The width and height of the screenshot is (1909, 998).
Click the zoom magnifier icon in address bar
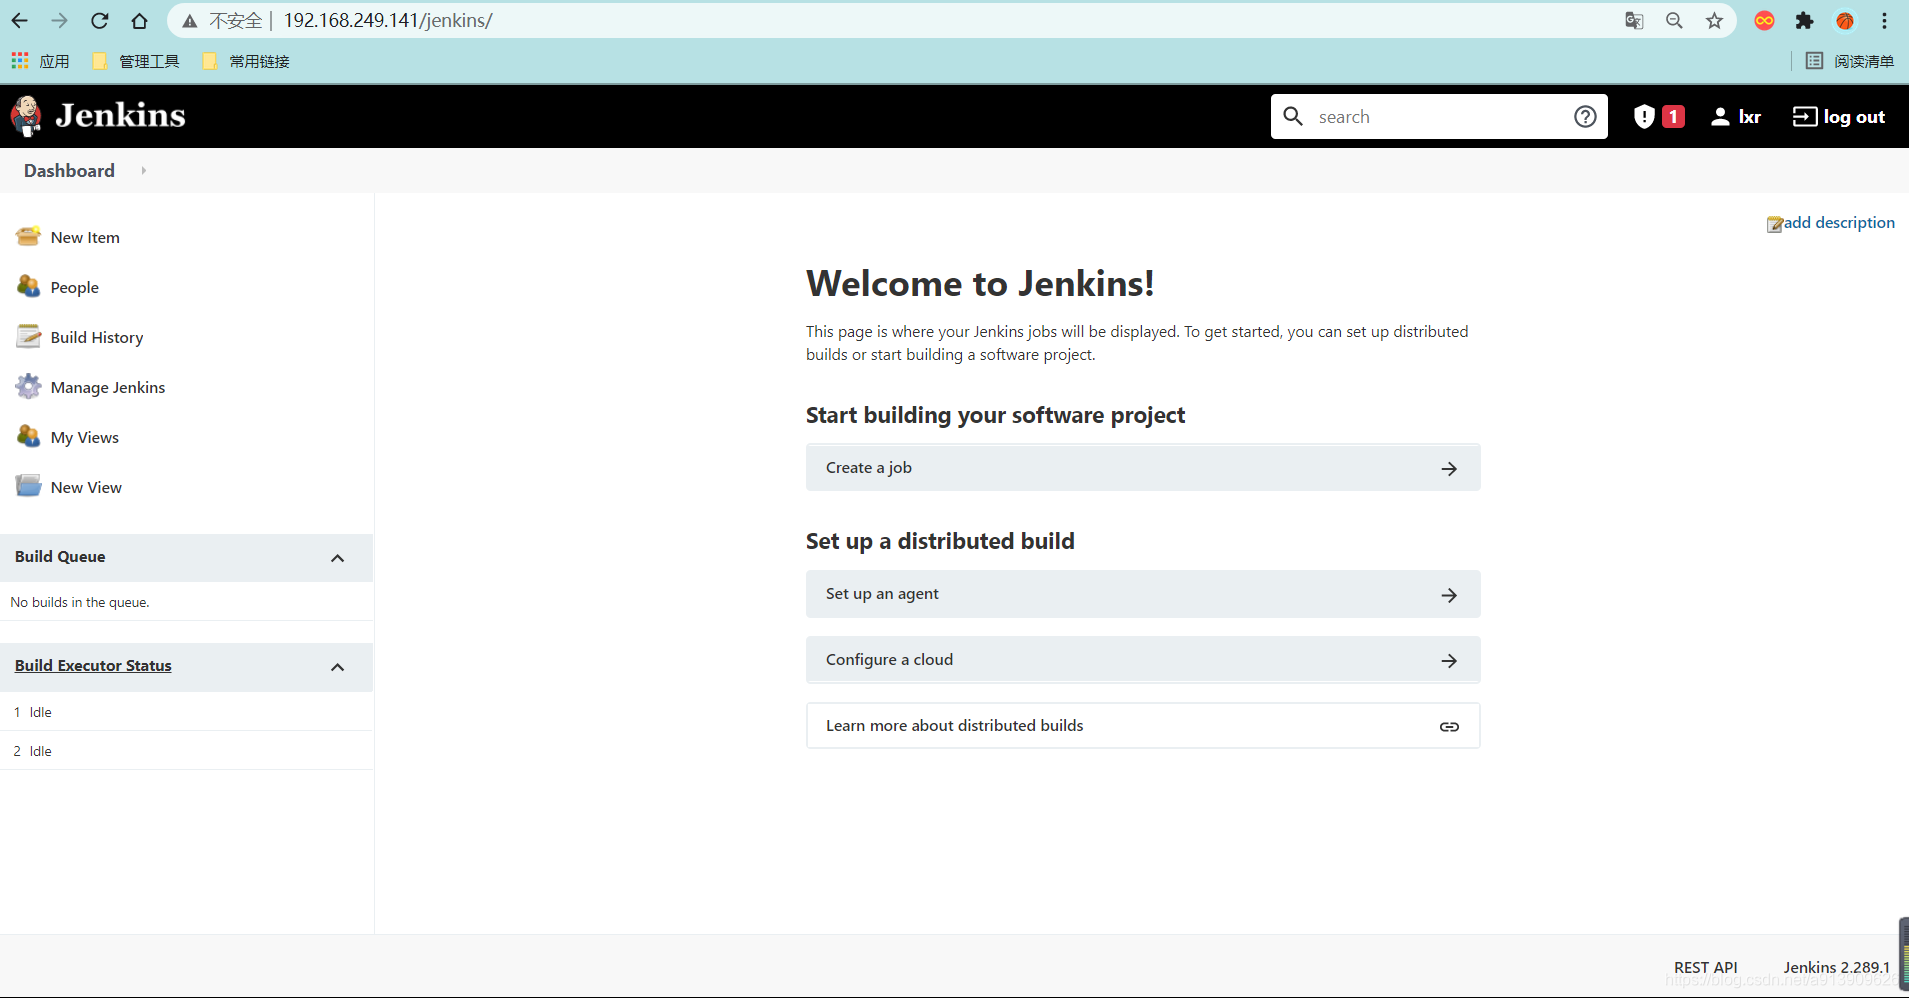tap(1674, 20)
